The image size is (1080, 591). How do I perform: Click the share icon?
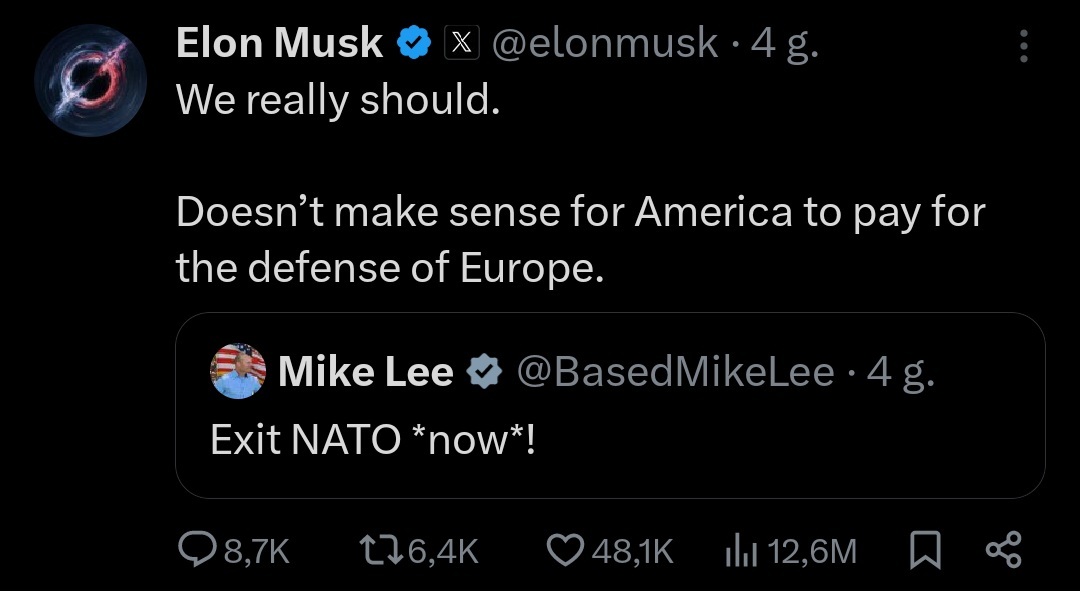coord(1003,549)
